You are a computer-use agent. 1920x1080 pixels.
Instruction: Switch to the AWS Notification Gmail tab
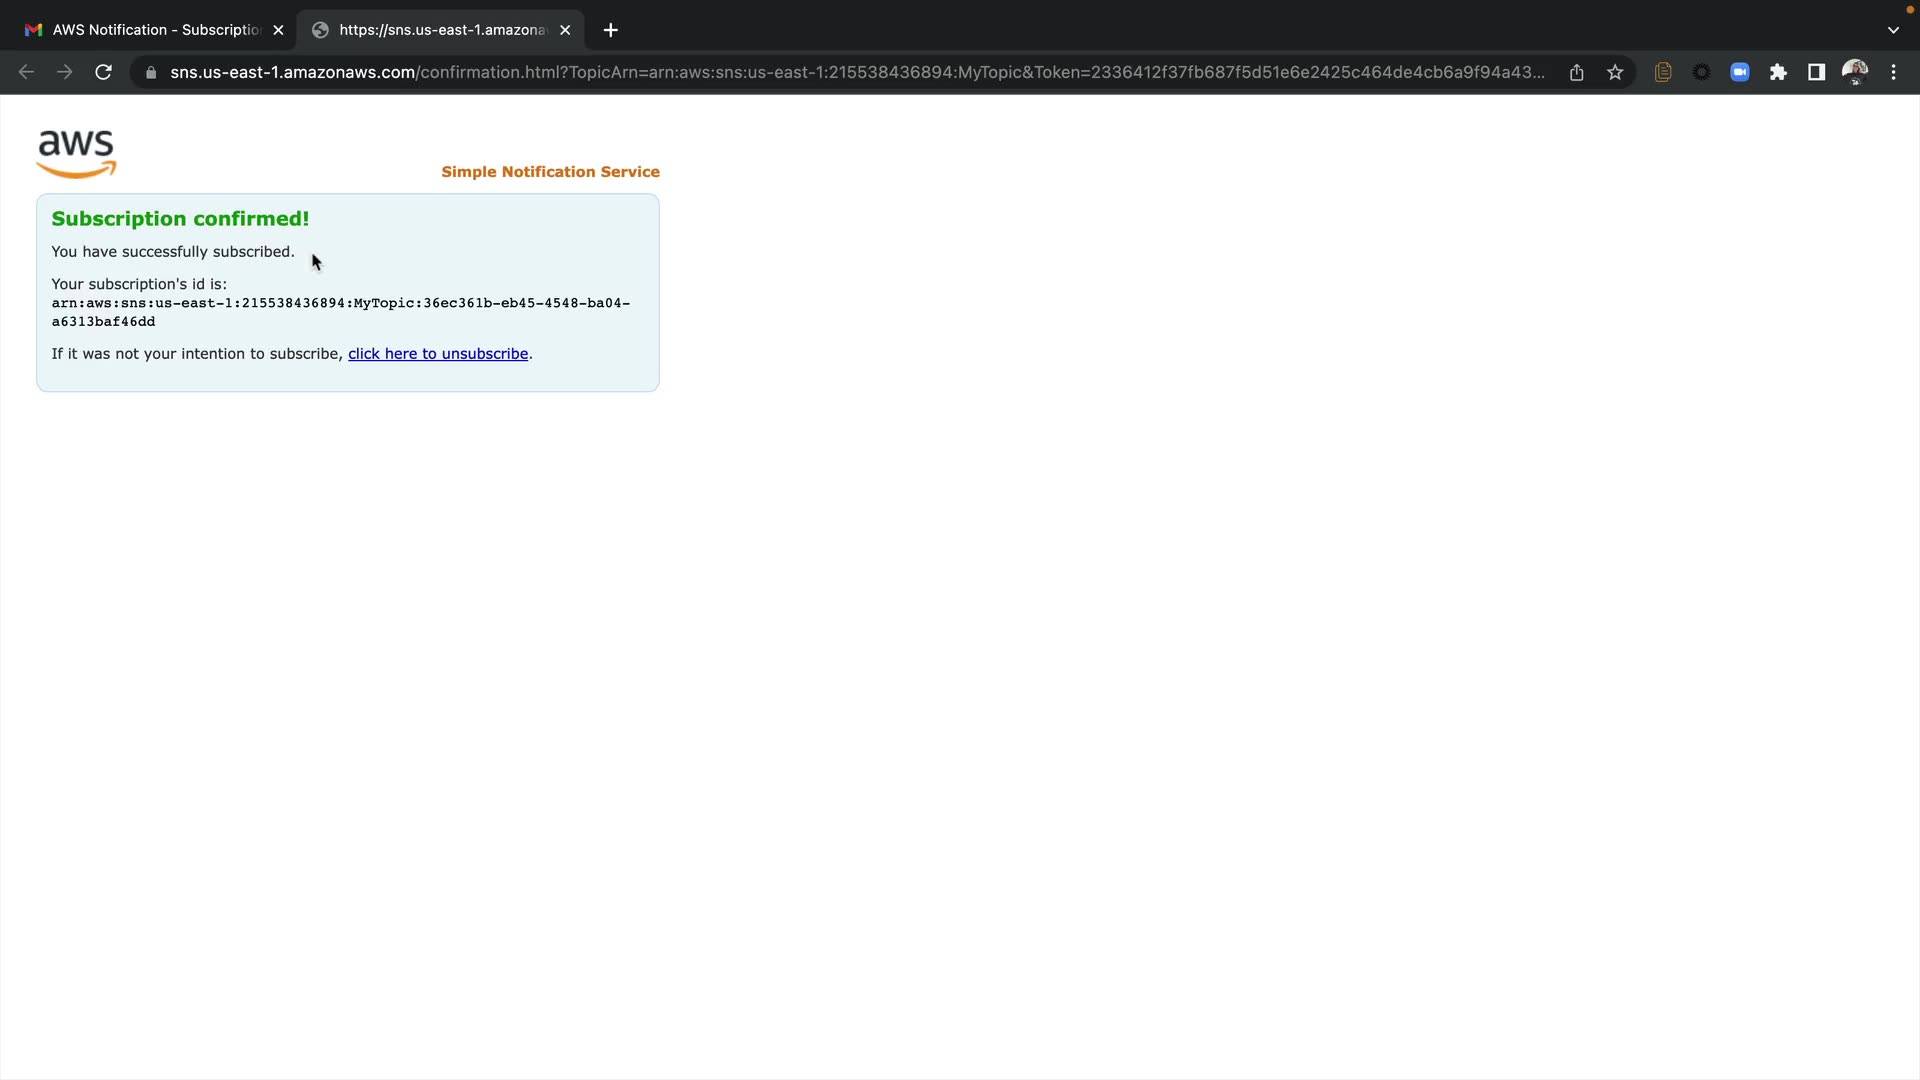[150, 30]
